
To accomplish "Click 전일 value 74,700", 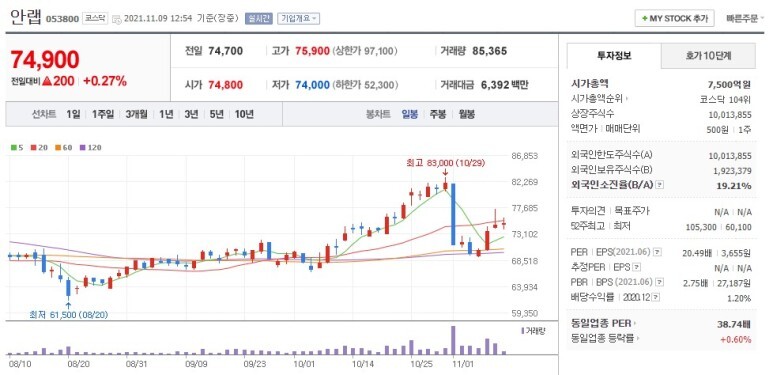I will (x=225, y=51).
